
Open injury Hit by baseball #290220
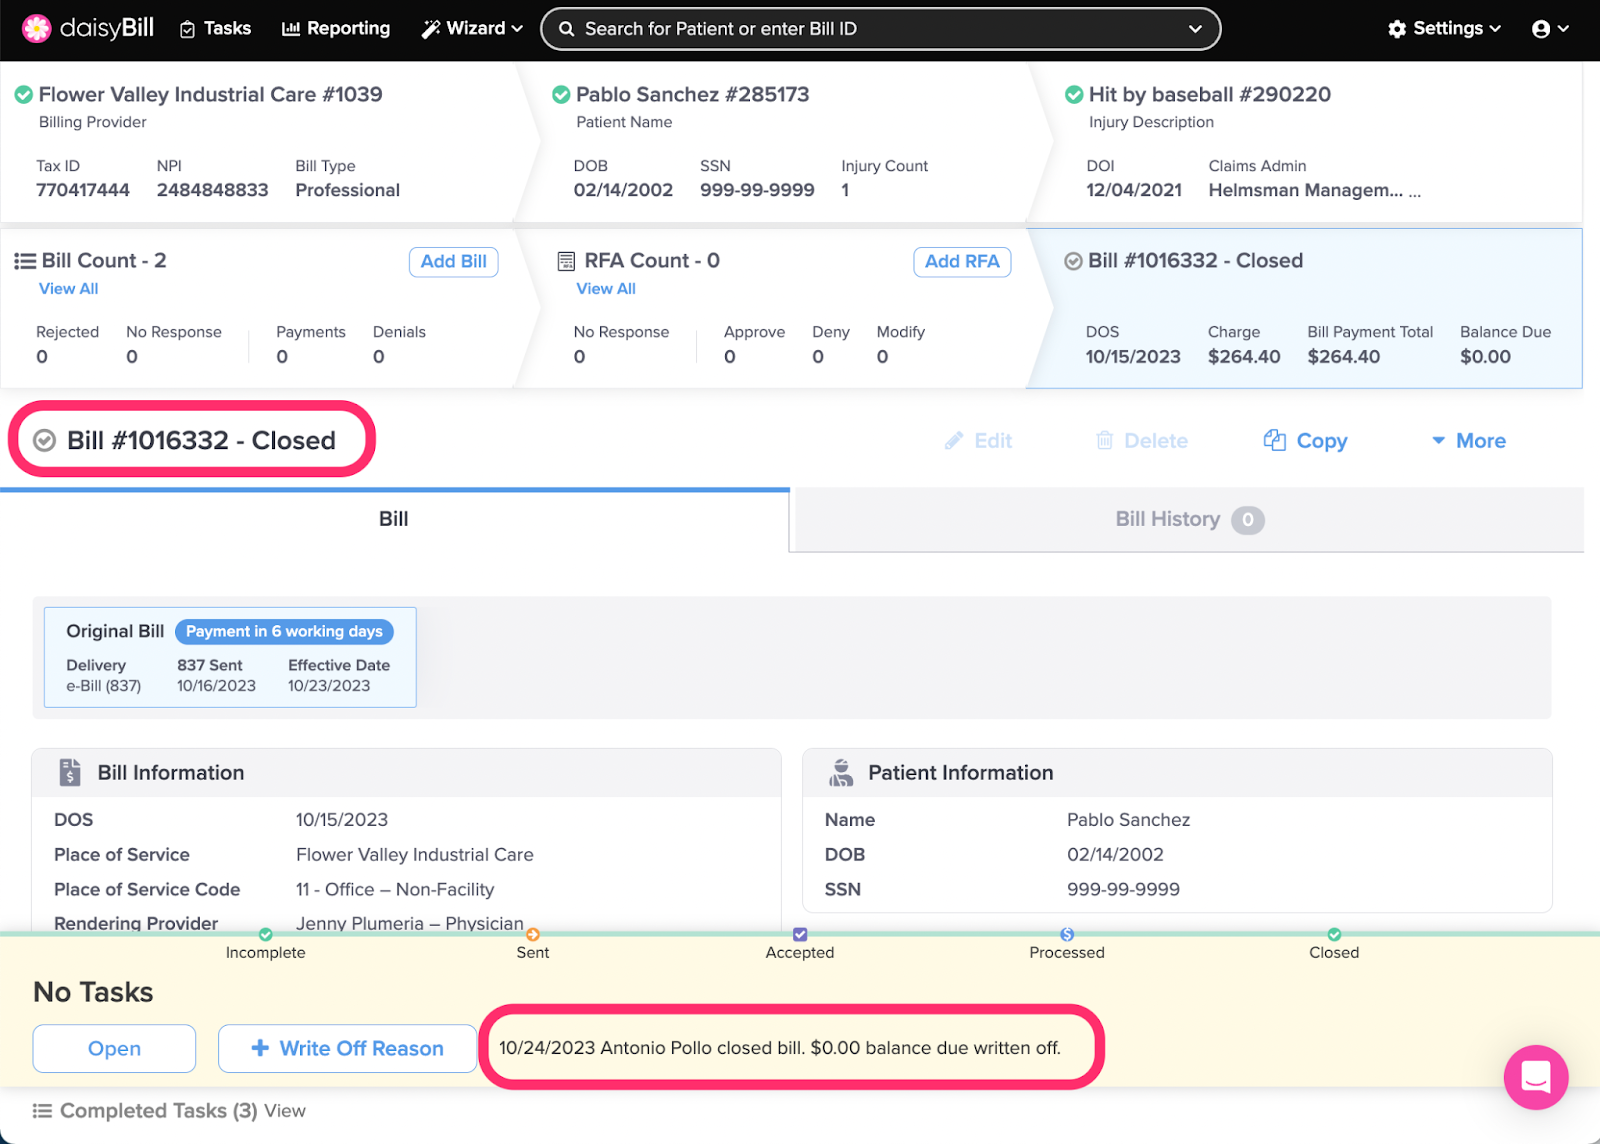[1210, 94]
